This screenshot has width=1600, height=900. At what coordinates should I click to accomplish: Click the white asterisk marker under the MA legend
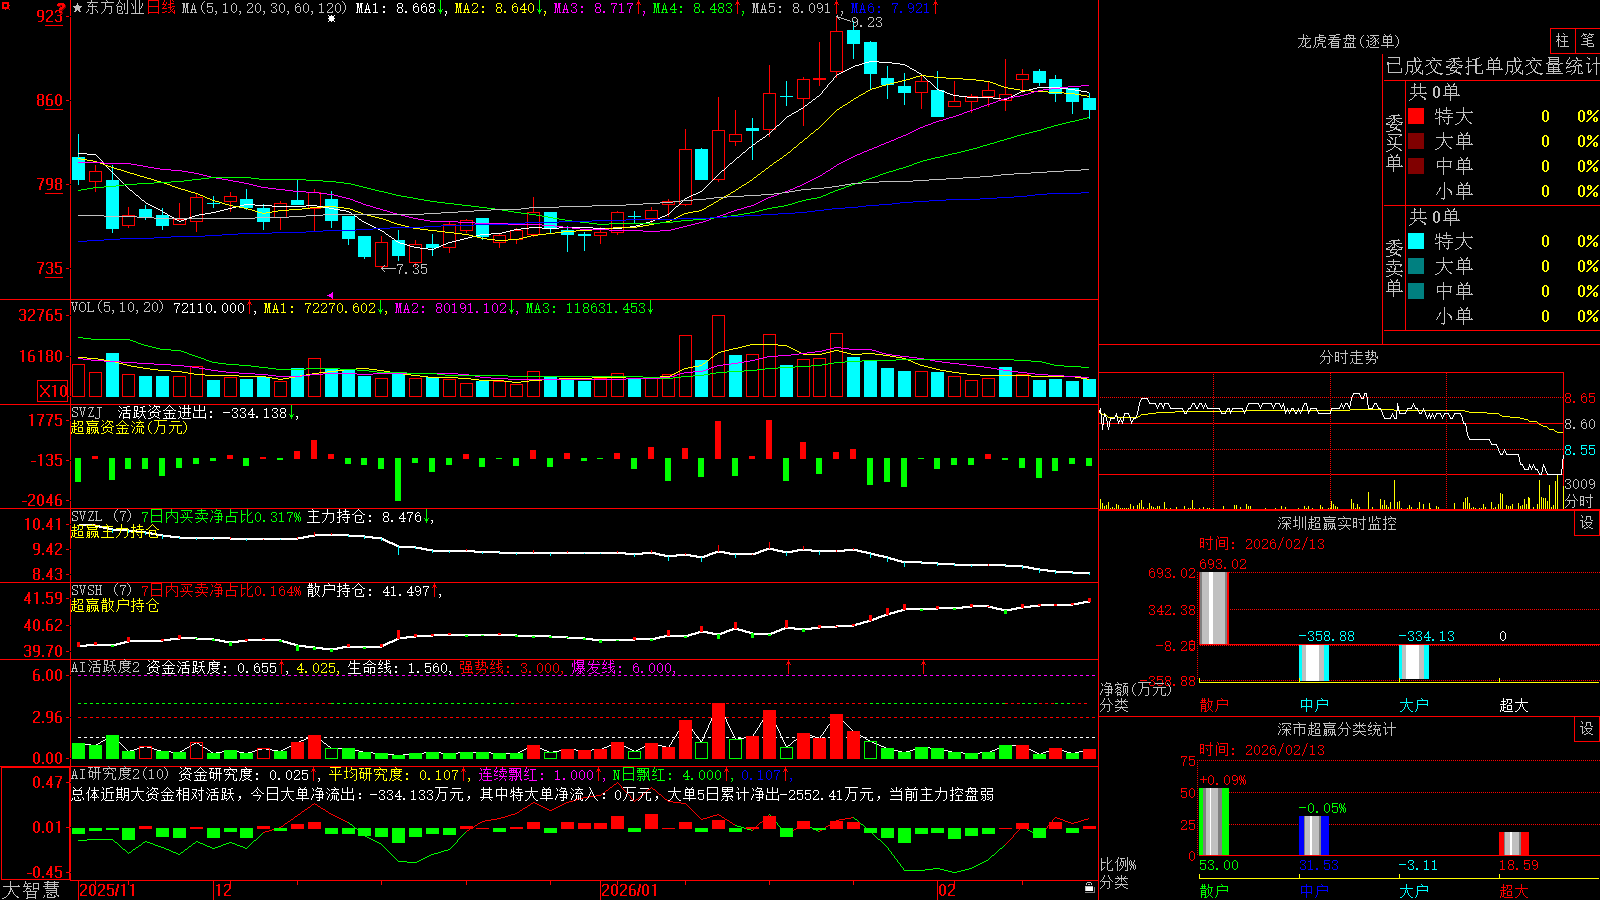tap(331, 19)
